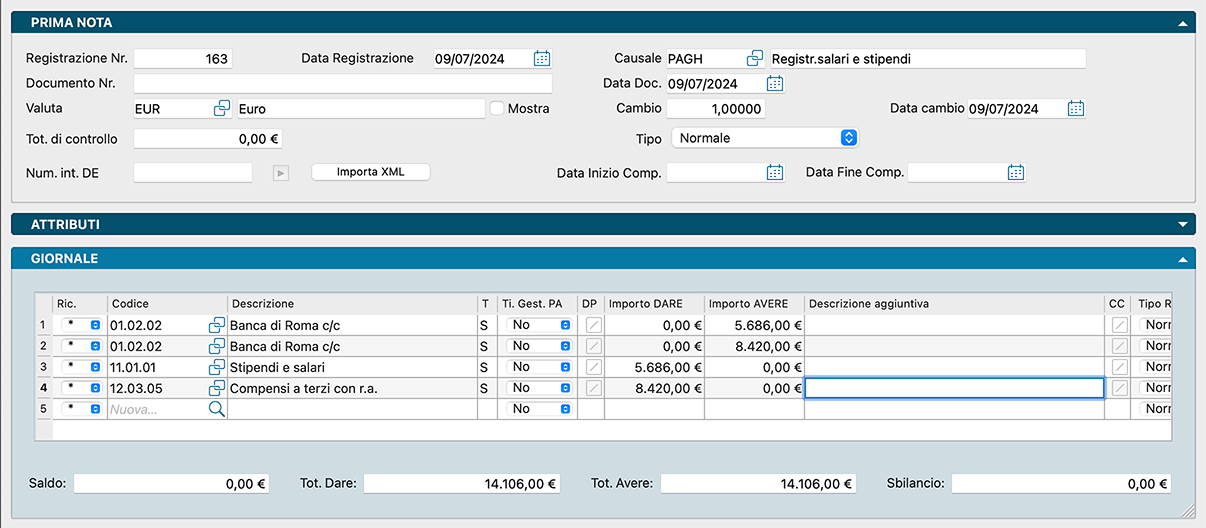Expand the ATTRIBUTI section
Screen dimensions: 1206x528
(1183, 224)
